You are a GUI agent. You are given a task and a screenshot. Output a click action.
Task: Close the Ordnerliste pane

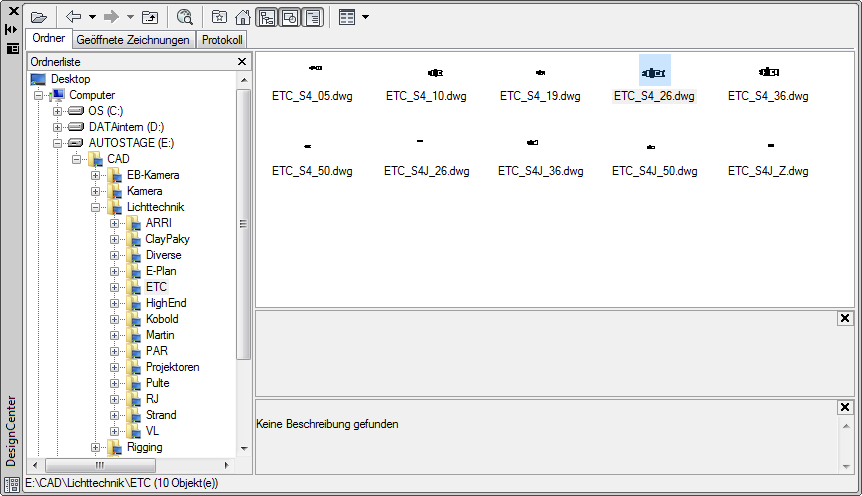242,62
